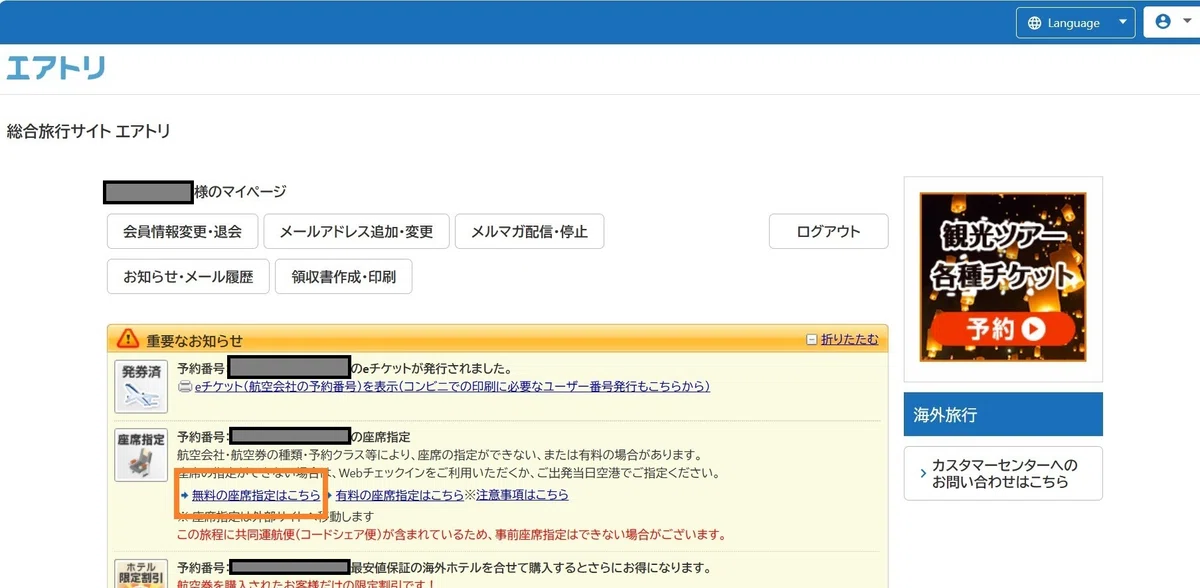Click the メールアドレス追加・変更 button

pyautogui.click(x=356, y=231)
